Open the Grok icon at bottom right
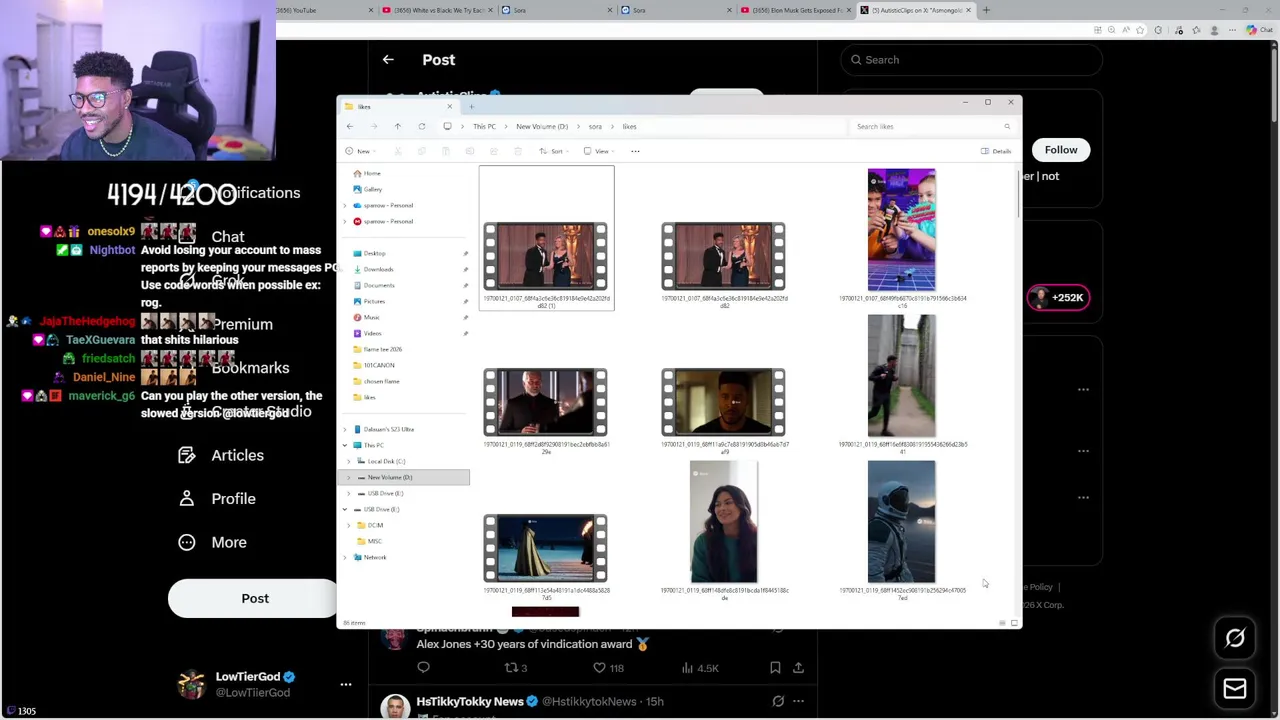The width and height of the screenshot is (1280, 720). pyautogui.click(x=1235, y=638)
